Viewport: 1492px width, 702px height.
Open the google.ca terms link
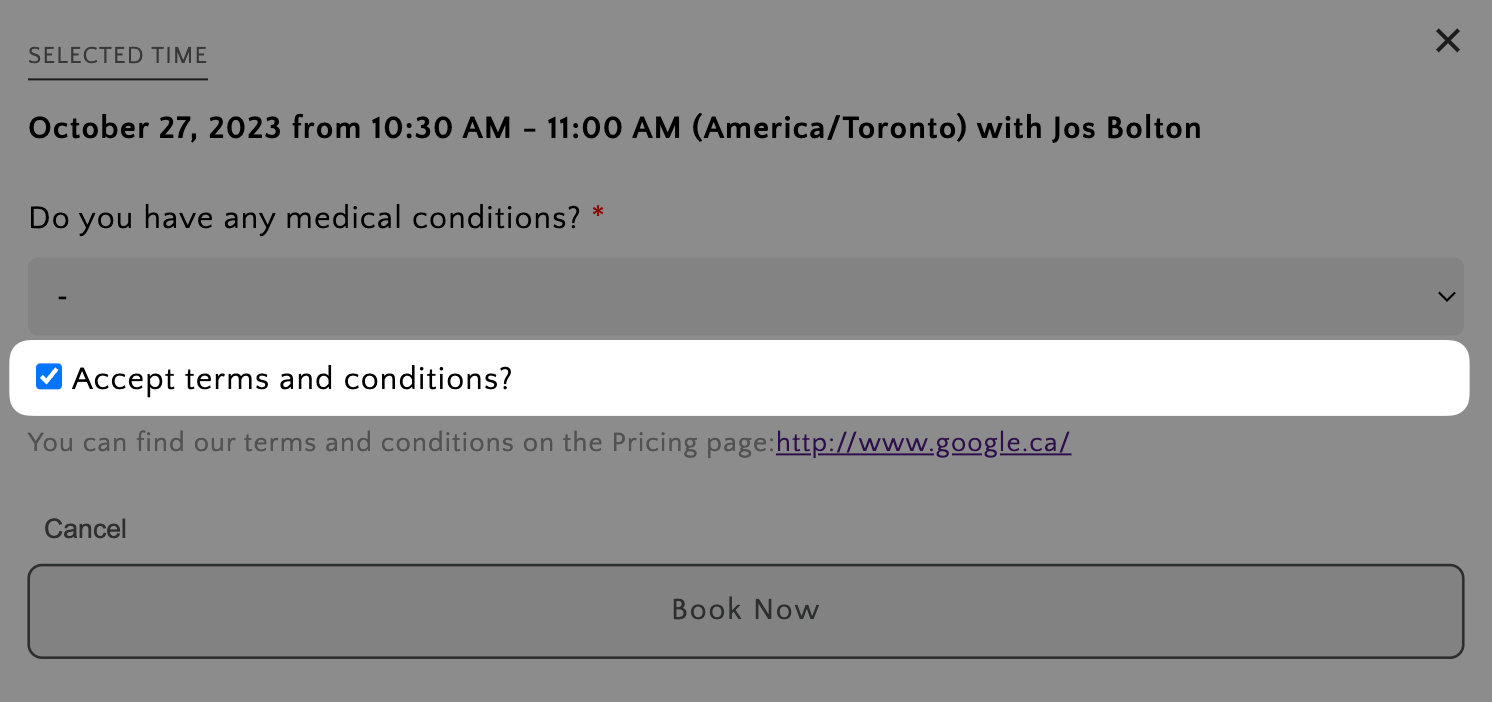pos(923,442)
